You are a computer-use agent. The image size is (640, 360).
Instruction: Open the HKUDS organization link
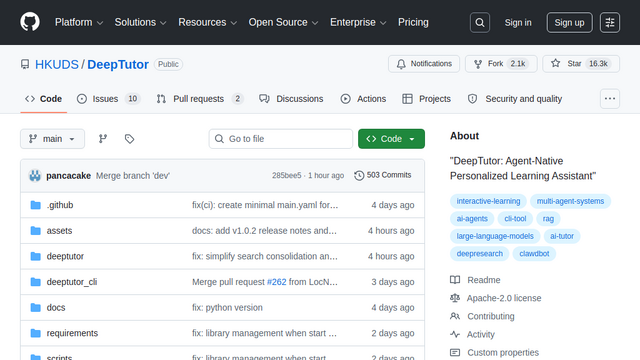point(57,64)
